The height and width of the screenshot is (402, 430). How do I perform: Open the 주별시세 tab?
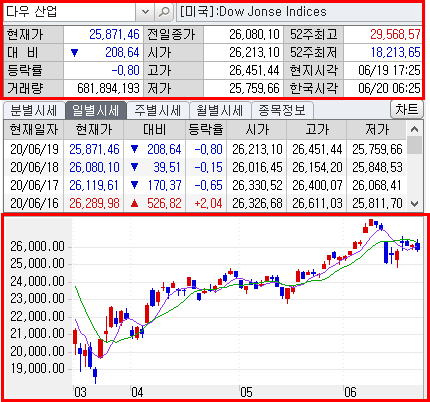[158, 110]
